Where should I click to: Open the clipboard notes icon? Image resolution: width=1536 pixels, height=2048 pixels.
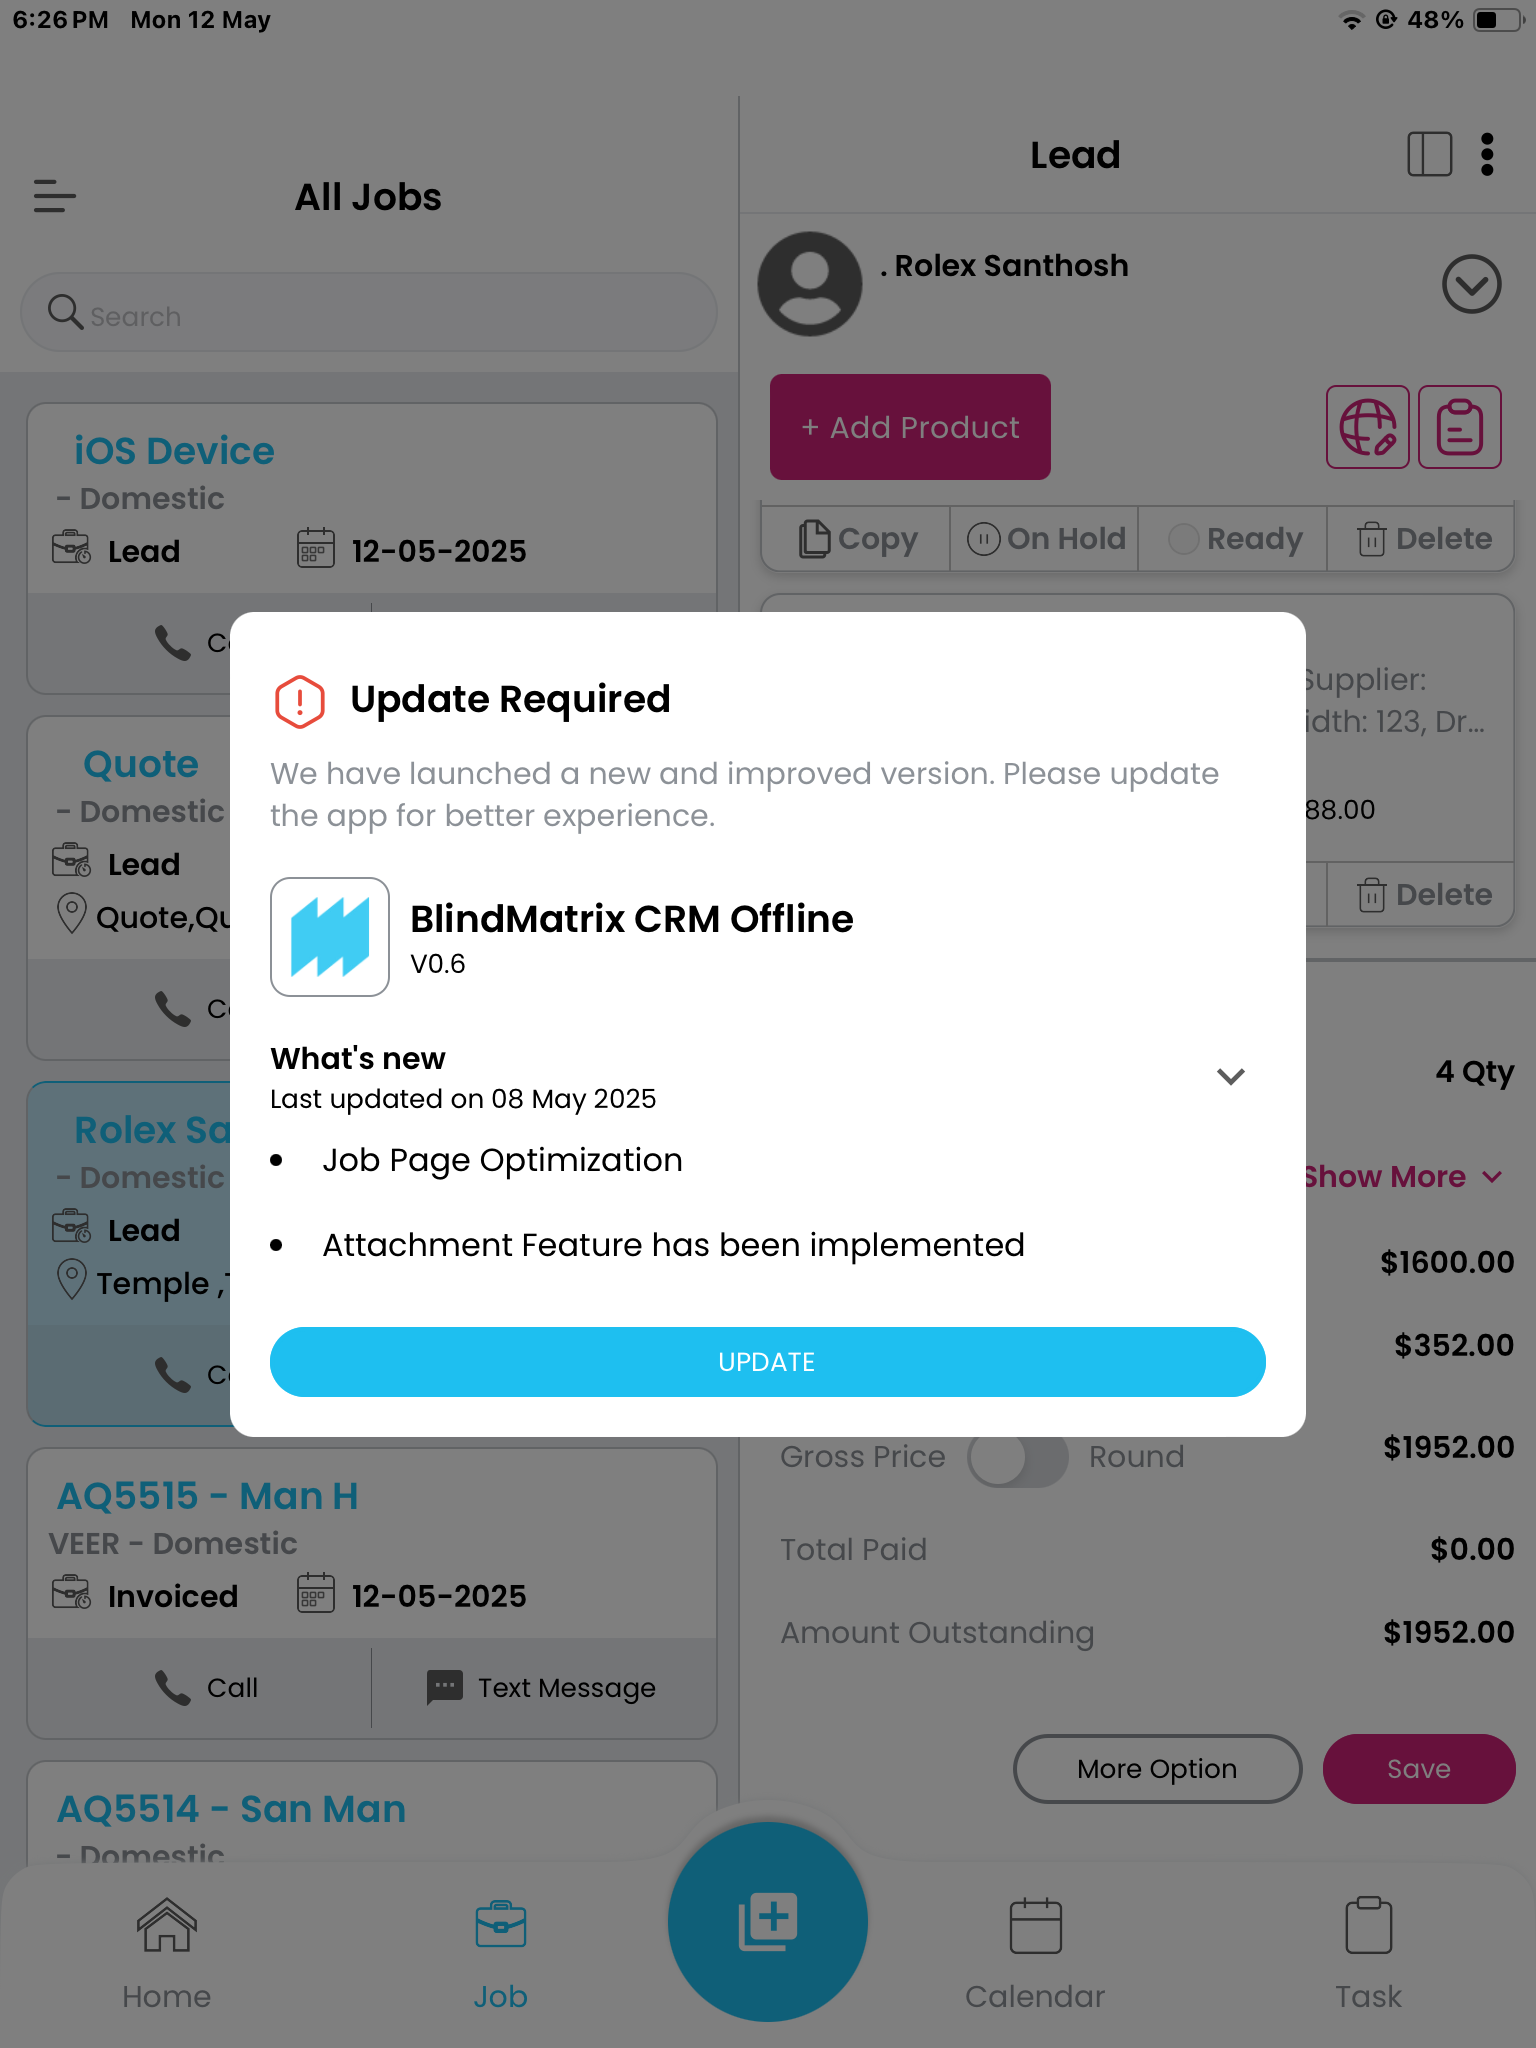click(x=1459, y=427)
